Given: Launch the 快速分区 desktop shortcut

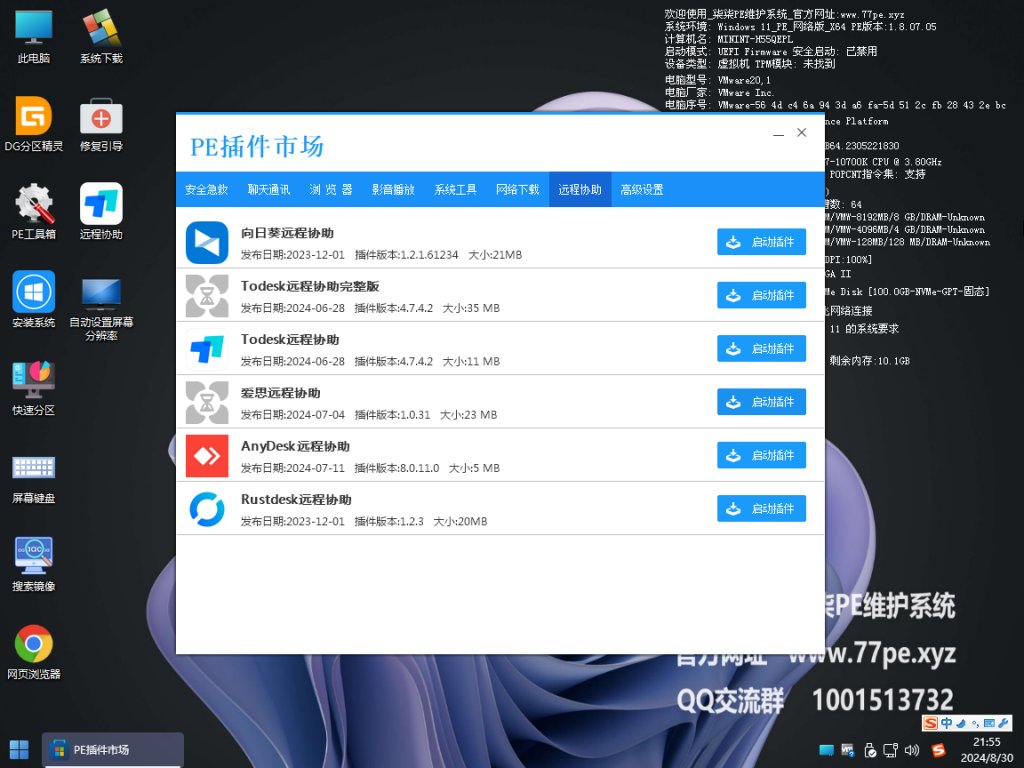Looking at the screenshot, I should pos(33,388).
